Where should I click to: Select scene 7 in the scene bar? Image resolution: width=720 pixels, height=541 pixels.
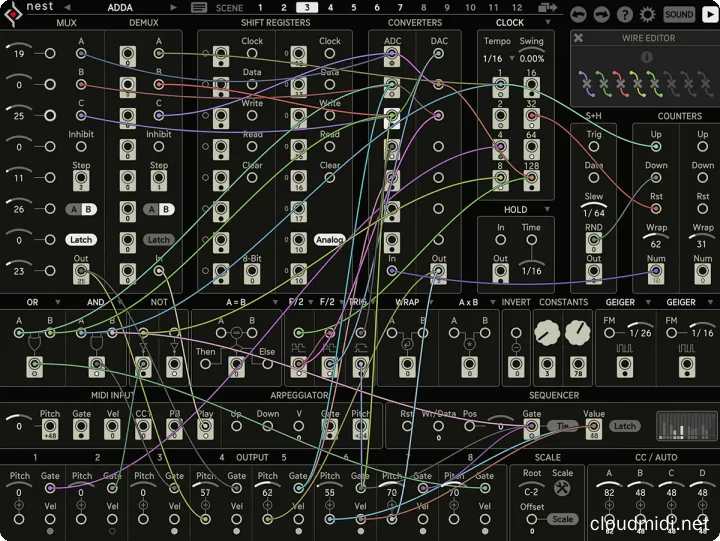(401, 8)
